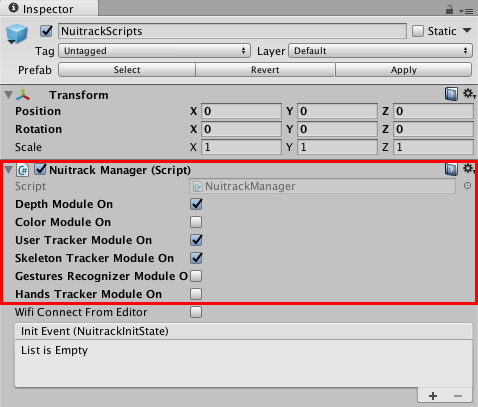Click the C# script icon of Nuitrack Manager
The image size is (478, 407).
[23, 170]
